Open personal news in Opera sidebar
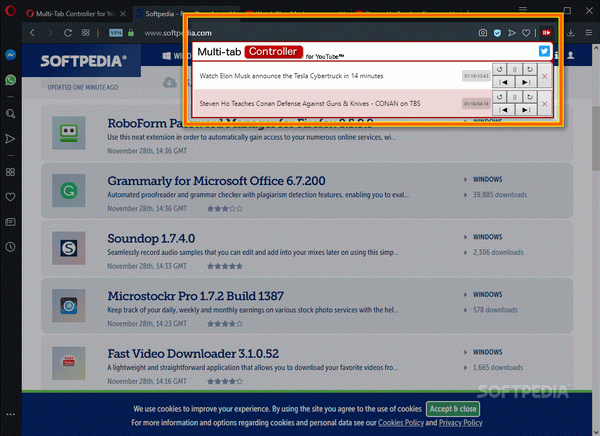Image resolution: width=600 pixels, height=436 pixels. point(10,222)
